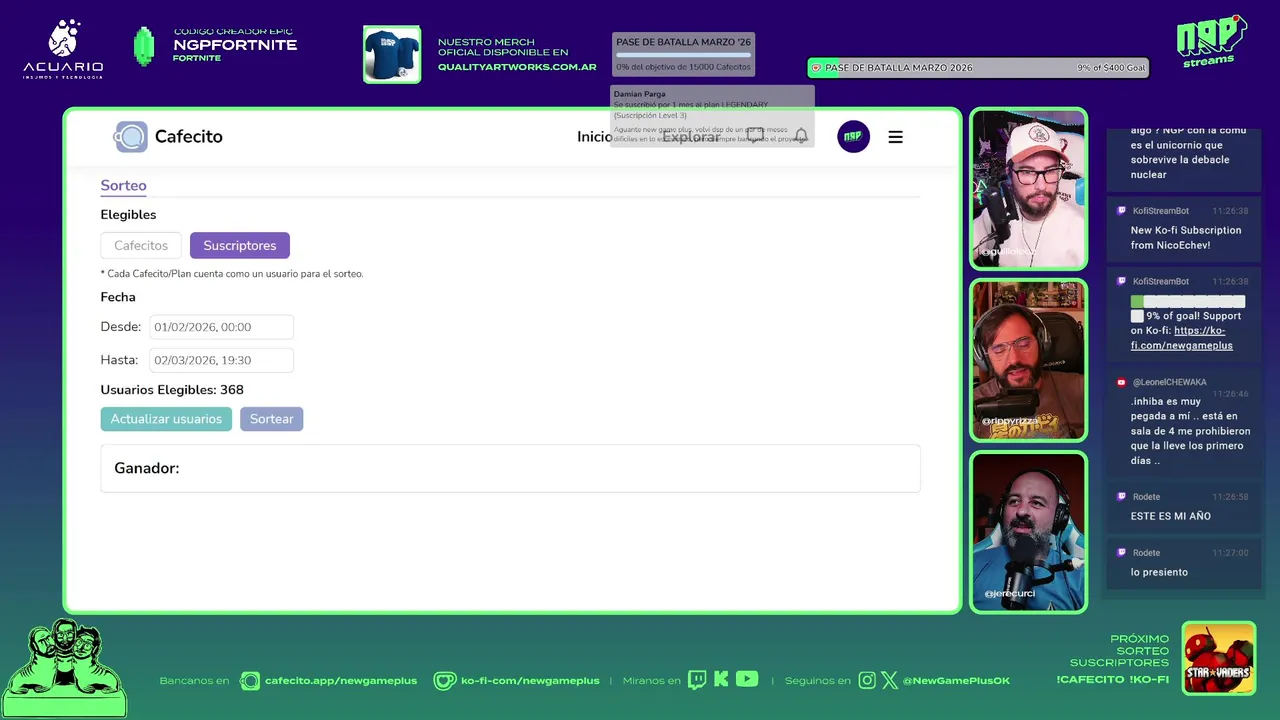This screenshot has width=1280, height=720.
Task: Click the Hasta date field
Action: 221,360
